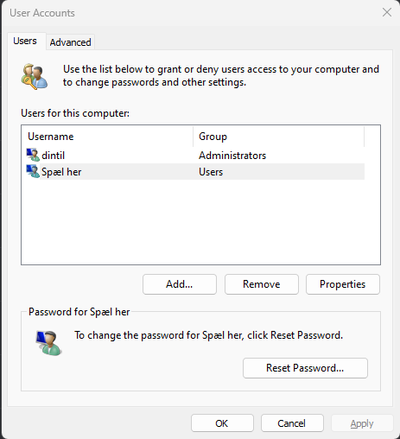Click the dintil user account icon
The height and width of the screenshot is (439, 400).
click(33, 155)
